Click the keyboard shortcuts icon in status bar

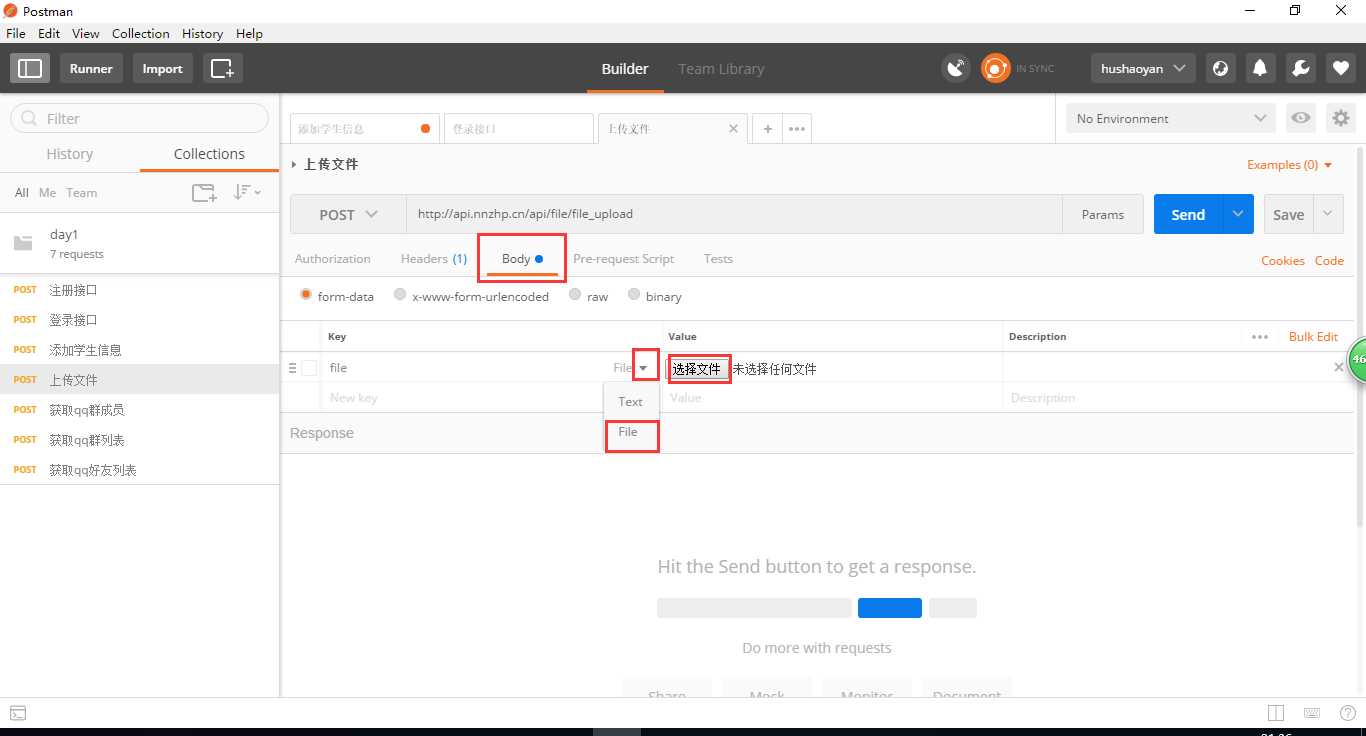[1311, 713]
